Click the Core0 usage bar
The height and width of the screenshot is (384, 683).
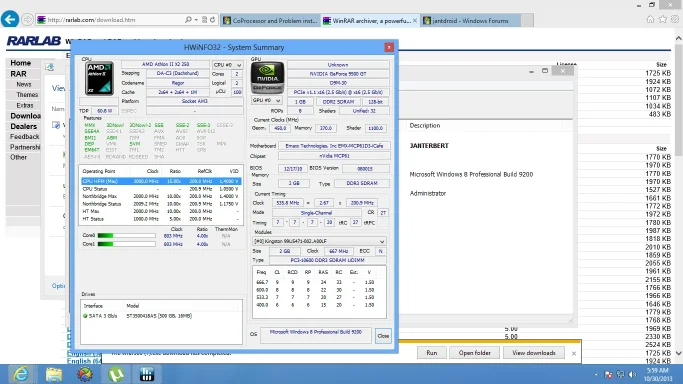pos(127,236)
